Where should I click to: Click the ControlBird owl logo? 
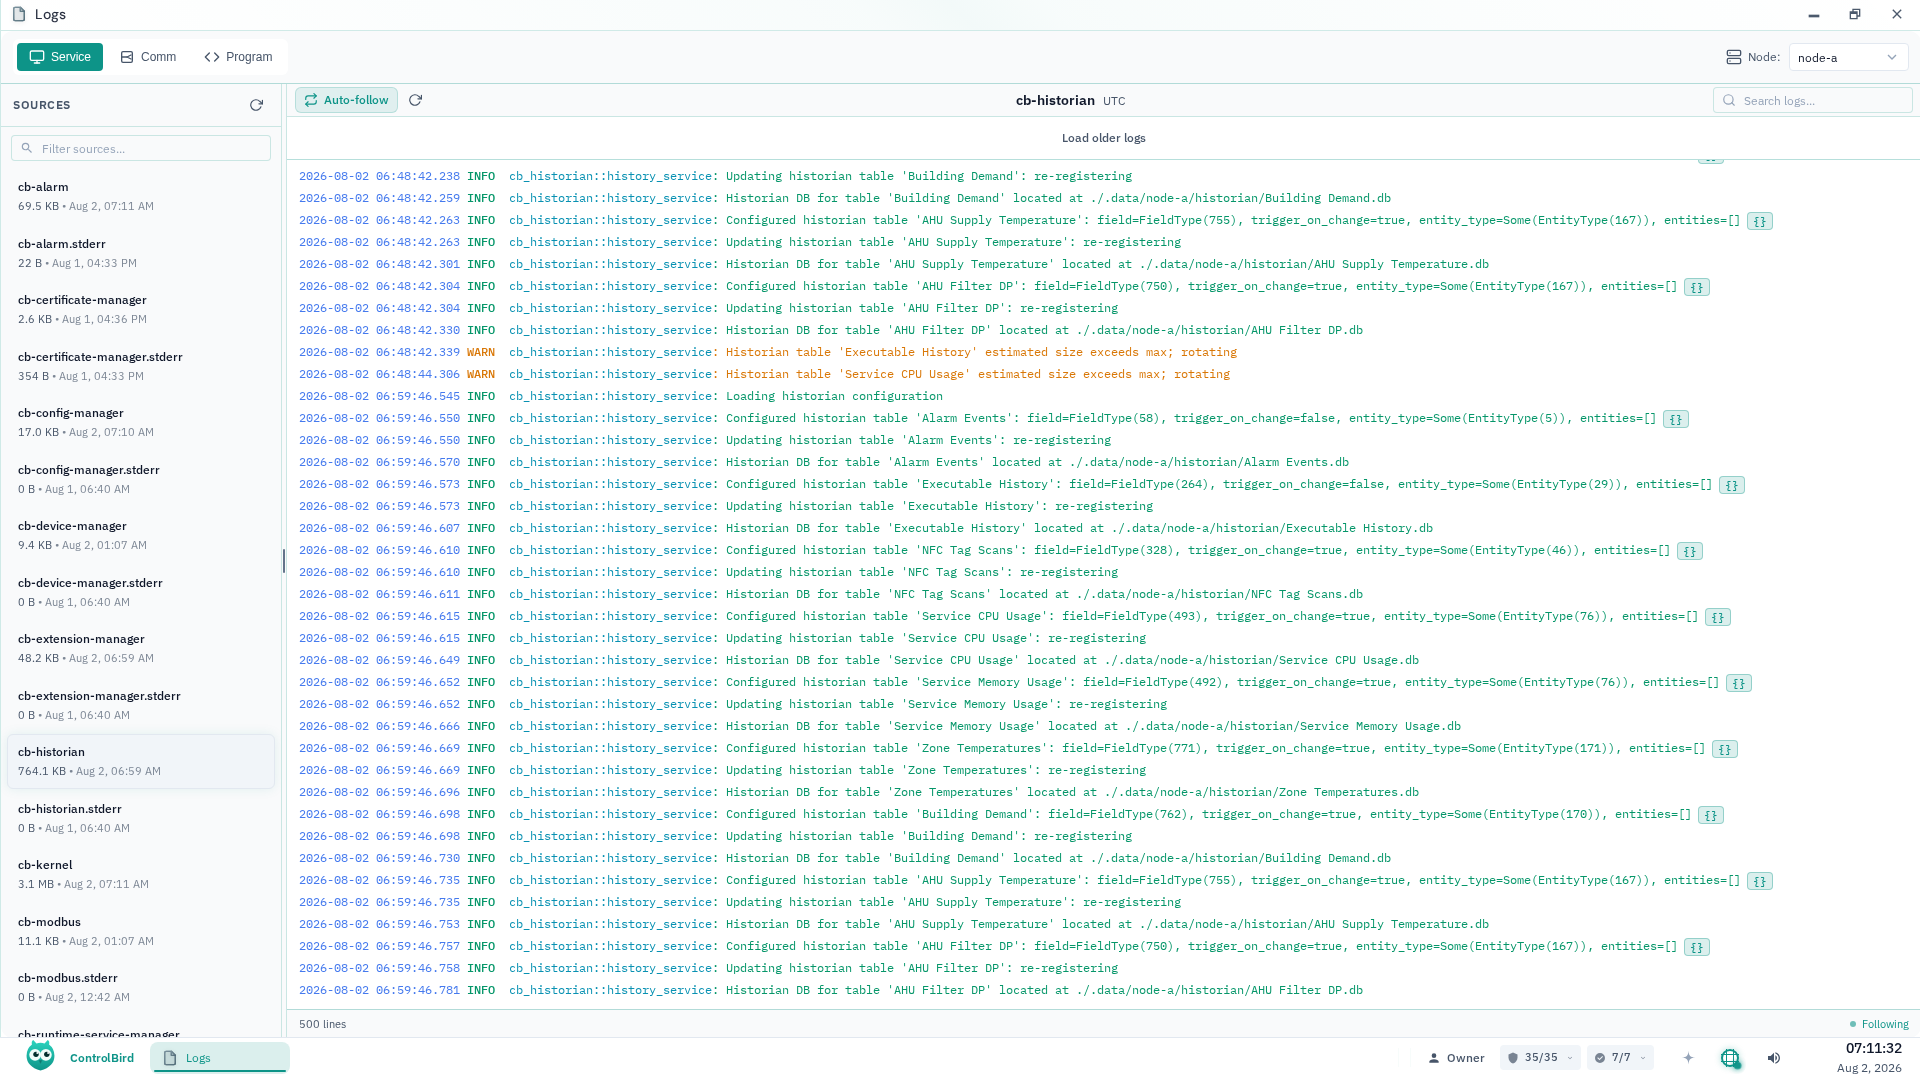[x=41, y=1056]
